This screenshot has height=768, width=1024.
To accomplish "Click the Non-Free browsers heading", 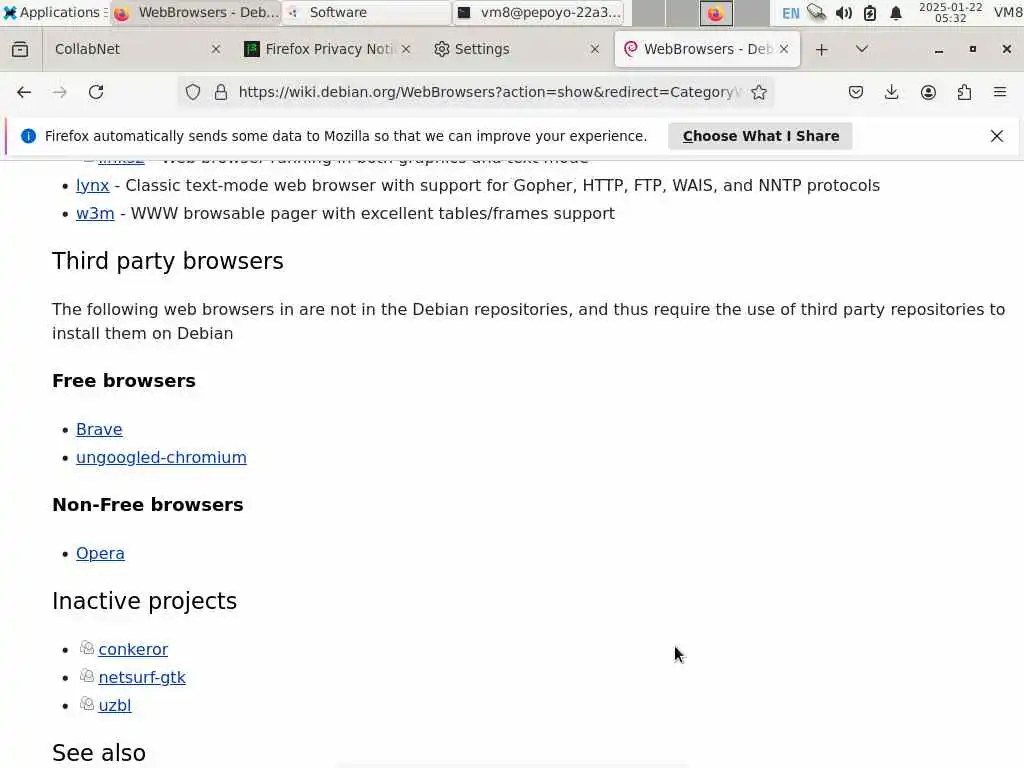I will point(148,505).
